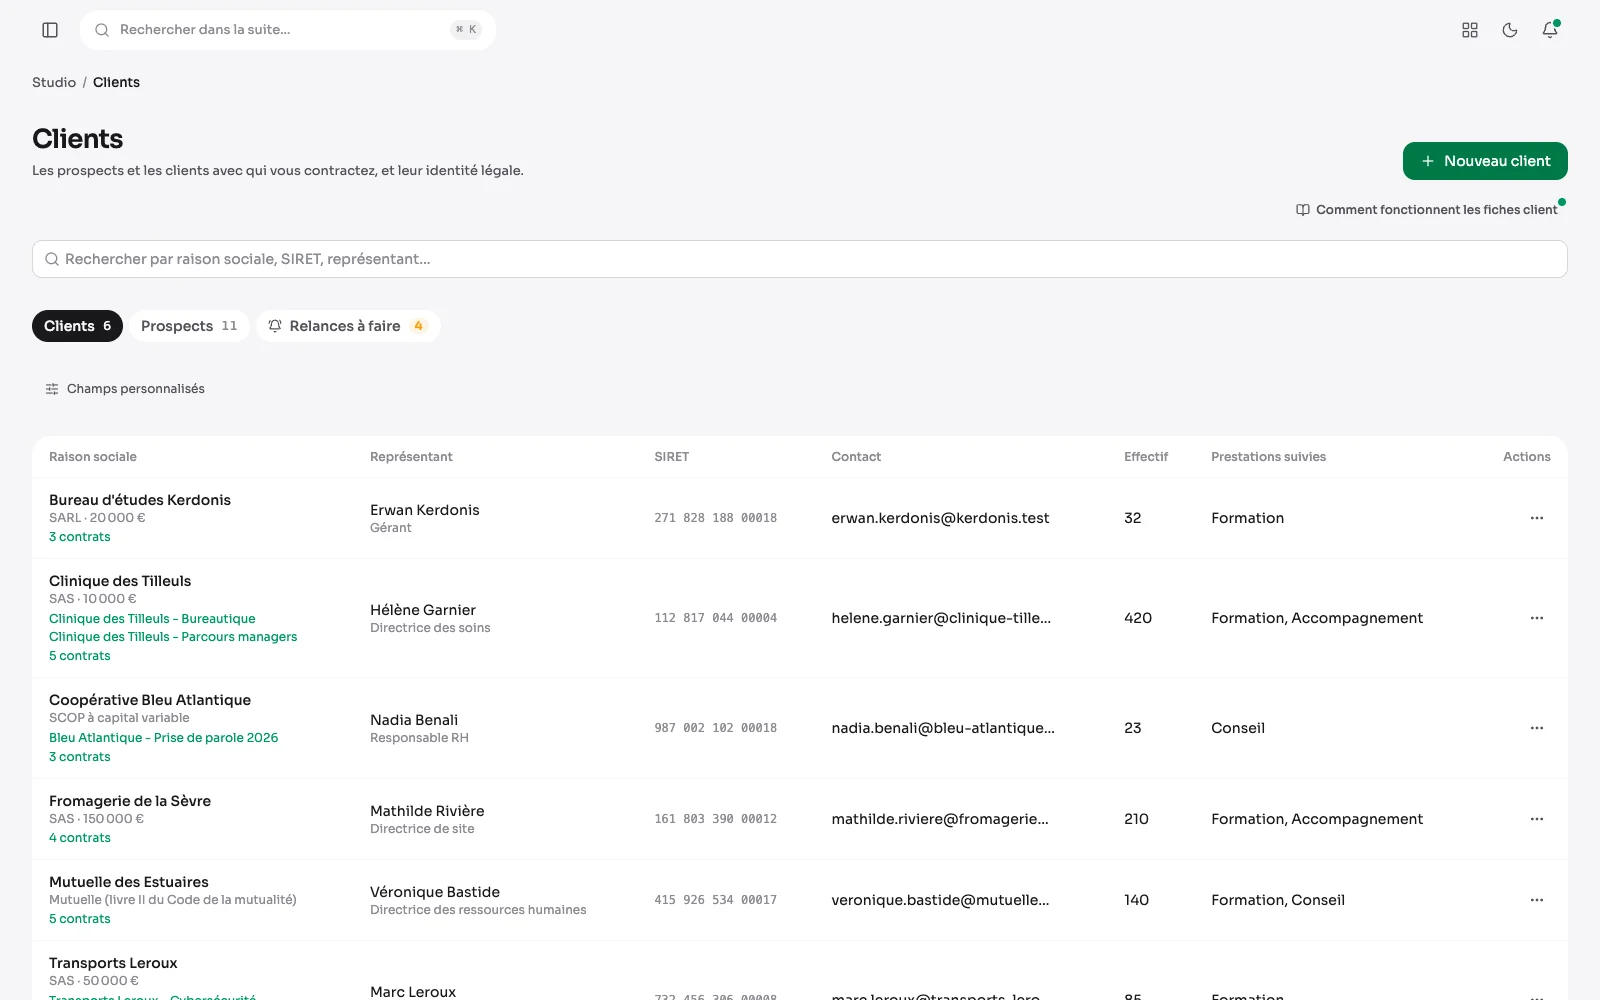Click the Effectif column header
Screen dimensions: 1600x1000
click(1146, 457)
